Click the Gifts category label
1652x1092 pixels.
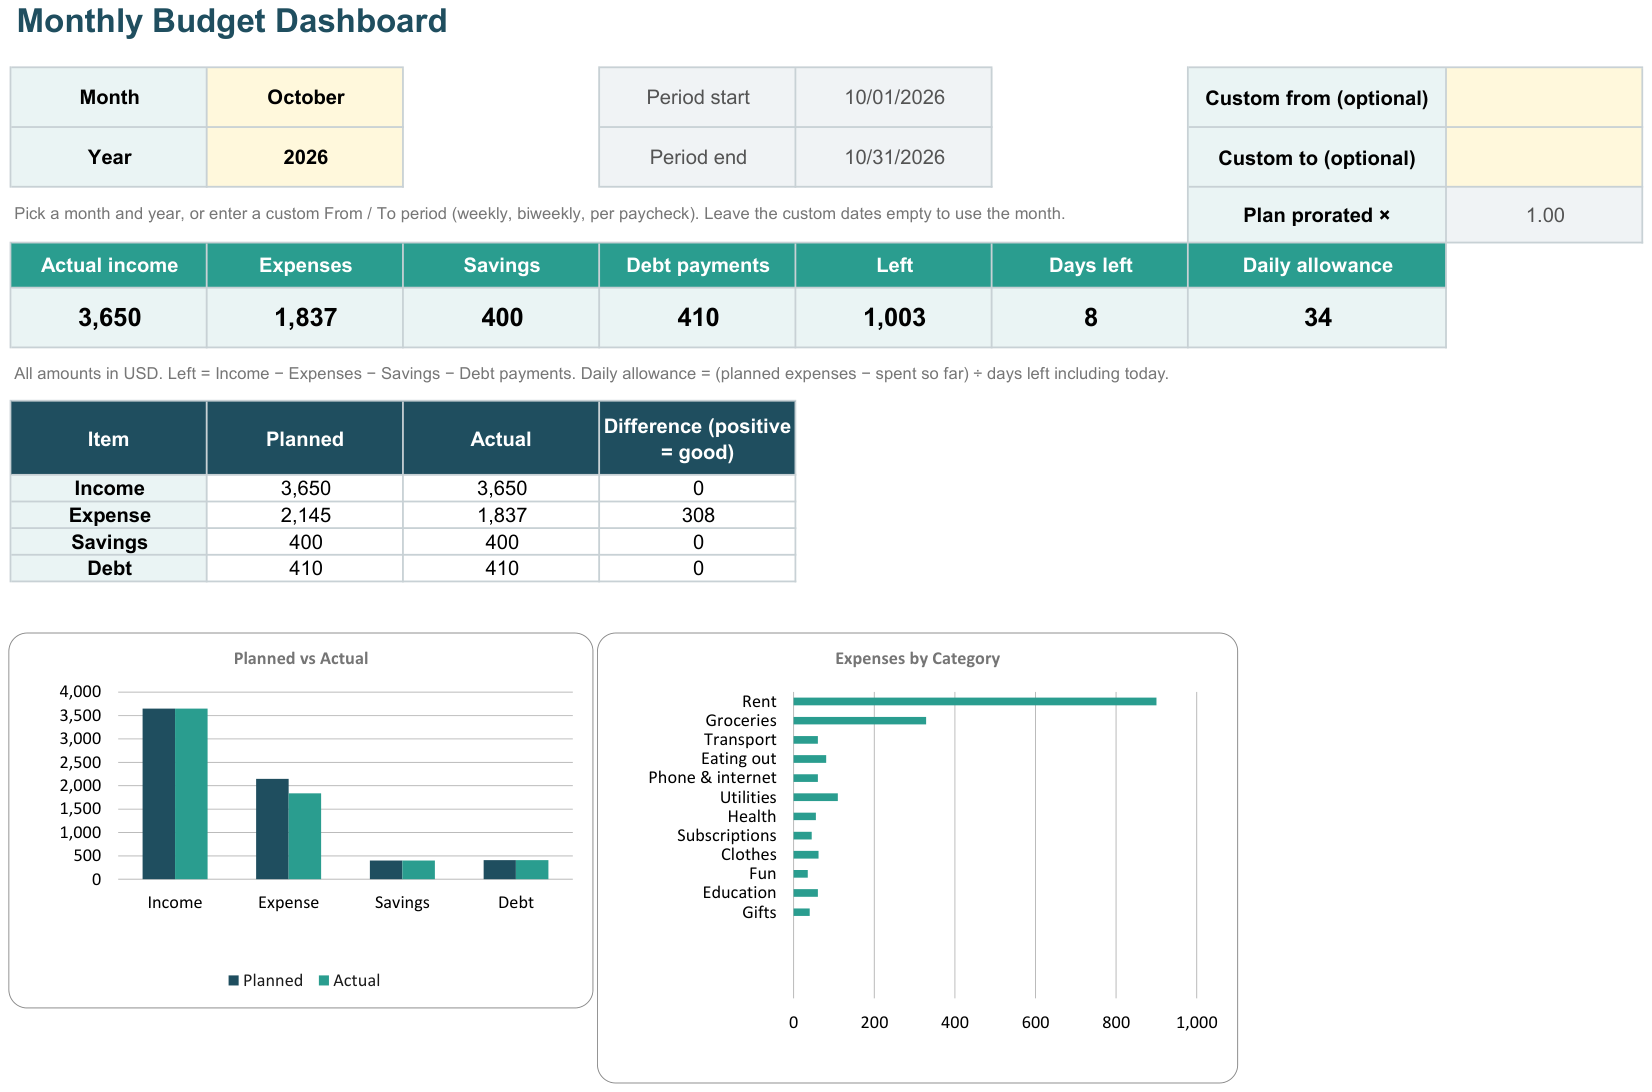(759, 912)
